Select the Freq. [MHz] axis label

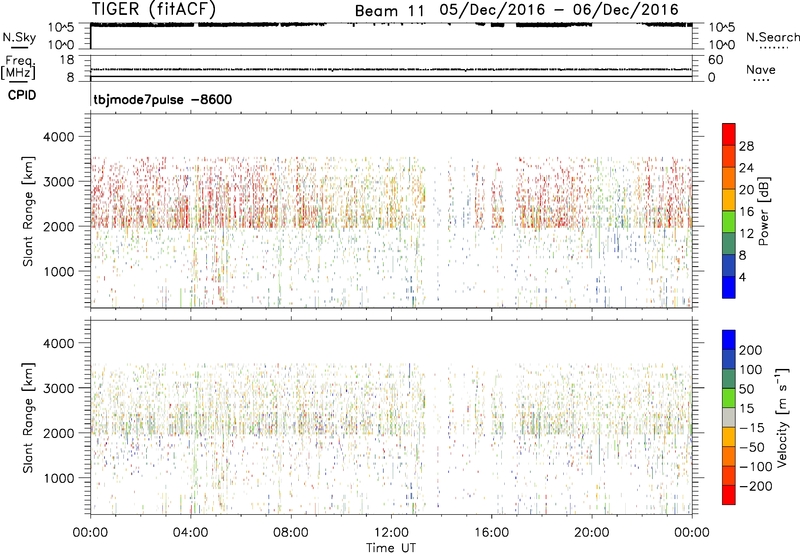tap(18, 67)
